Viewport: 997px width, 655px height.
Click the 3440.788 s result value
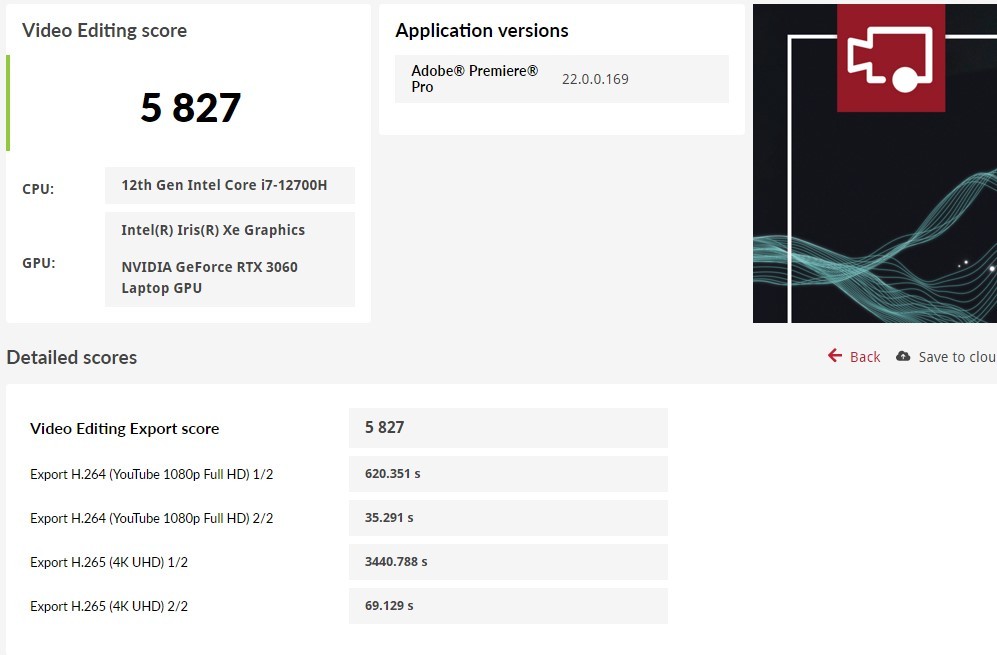point(395,562)
